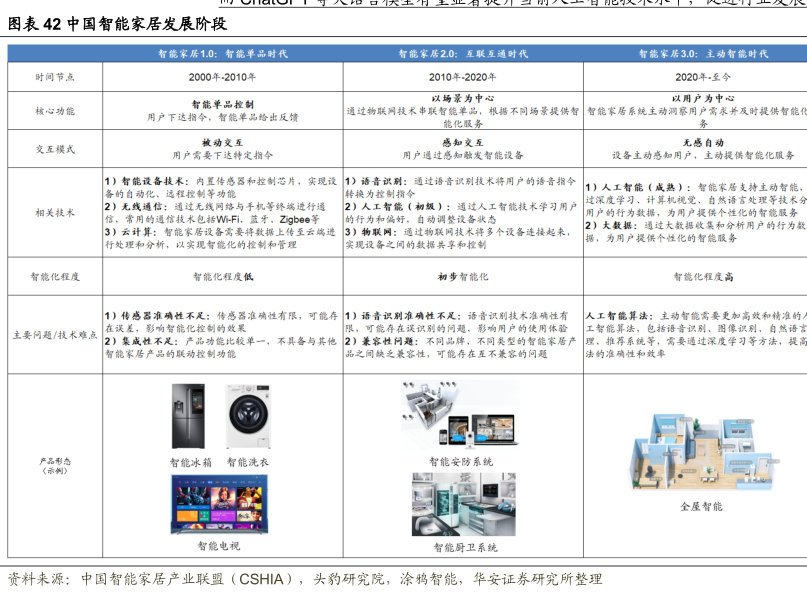
Task: Select the 相关技术 row label
Action: [x=55, y=212]
